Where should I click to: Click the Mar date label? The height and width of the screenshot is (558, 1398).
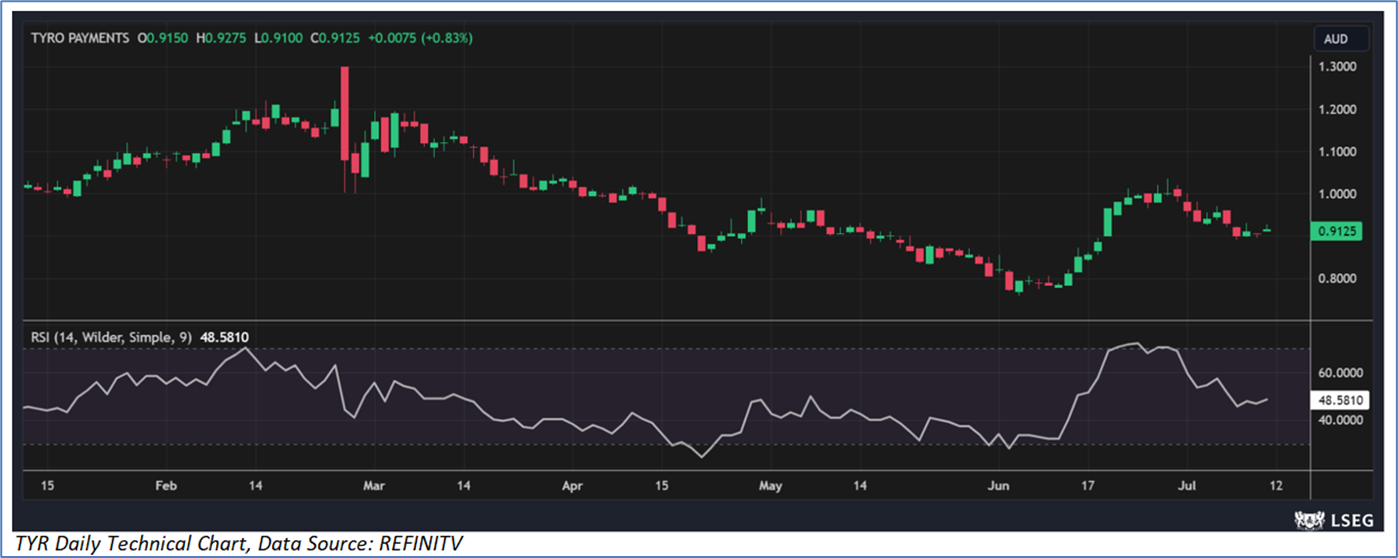pos(374,486)
